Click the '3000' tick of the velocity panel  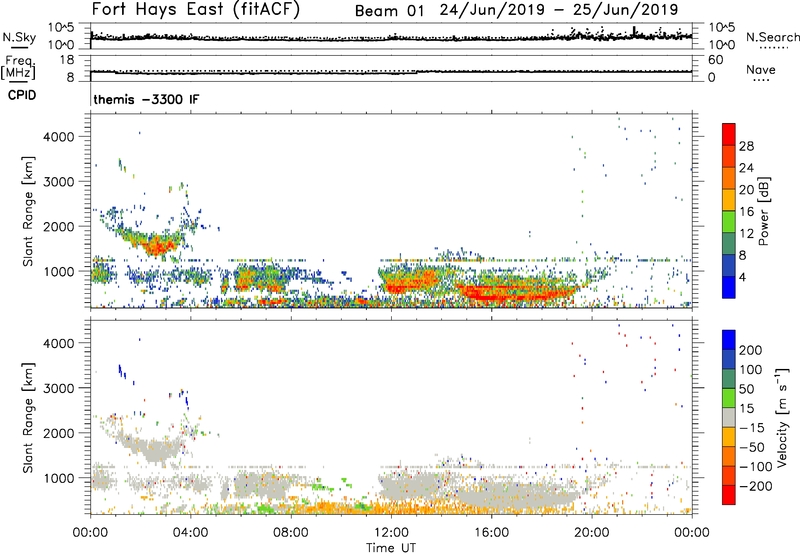pyautogui.click(x=59, y=388)
